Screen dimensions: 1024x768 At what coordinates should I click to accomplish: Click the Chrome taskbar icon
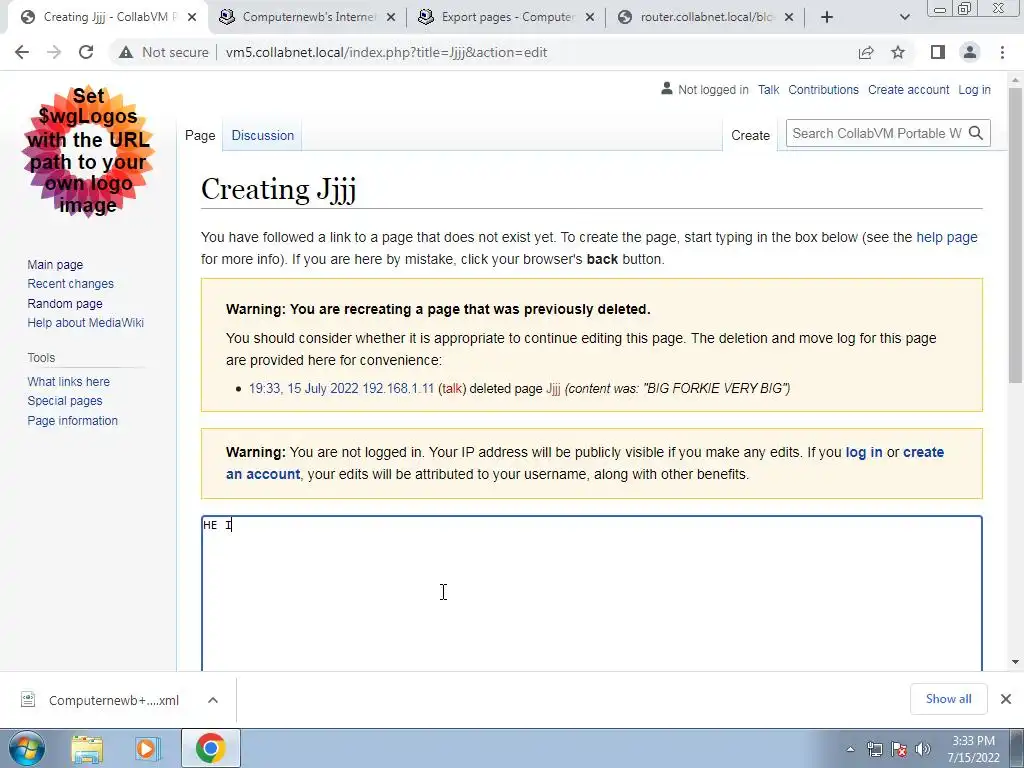click(210, 748)
